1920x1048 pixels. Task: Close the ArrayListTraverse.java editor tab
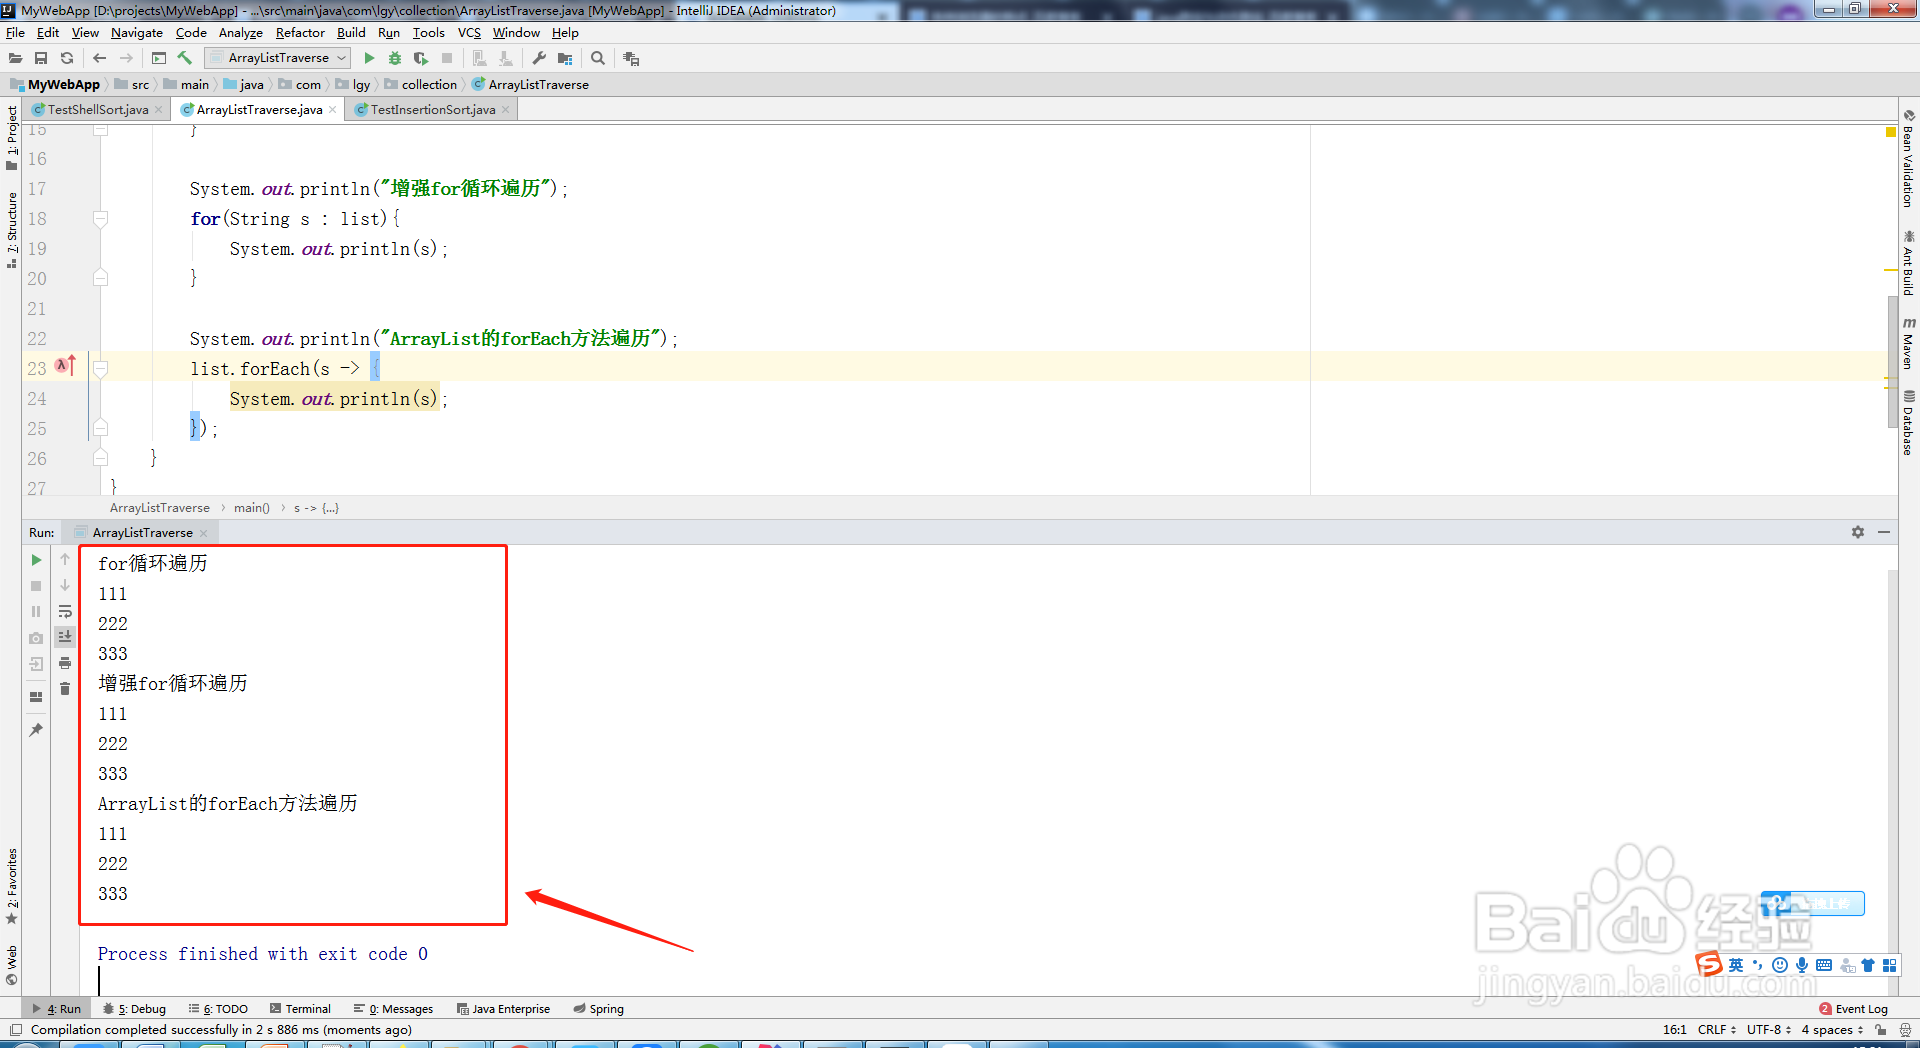click(333, 110)
